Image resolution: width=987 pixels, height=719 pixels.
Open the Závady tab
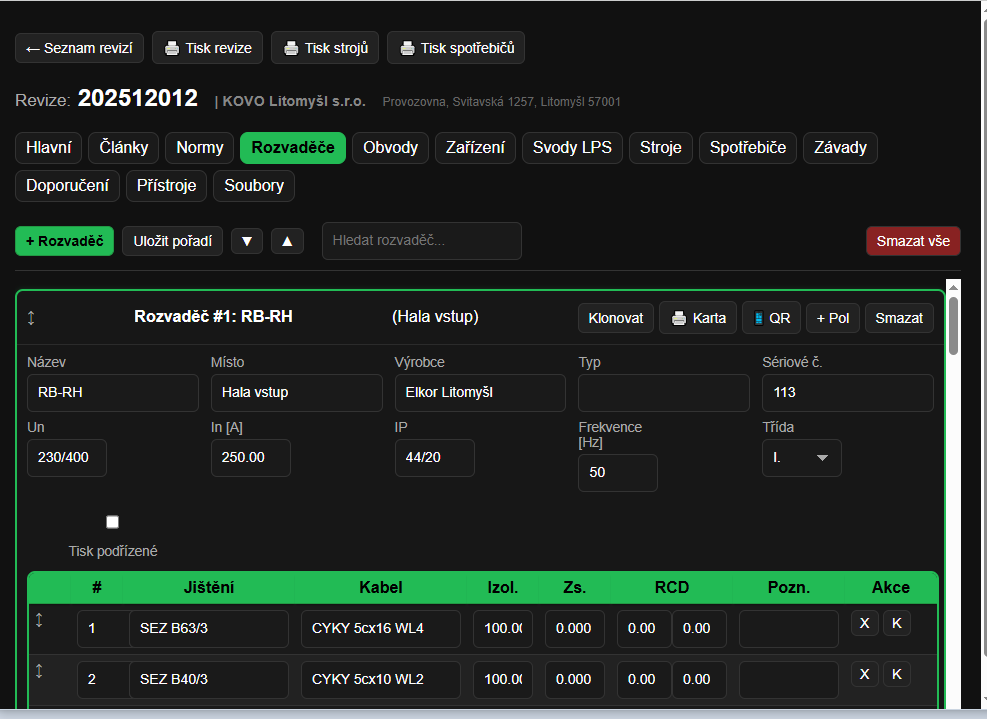pyautogui.click(x=840, y=148)
